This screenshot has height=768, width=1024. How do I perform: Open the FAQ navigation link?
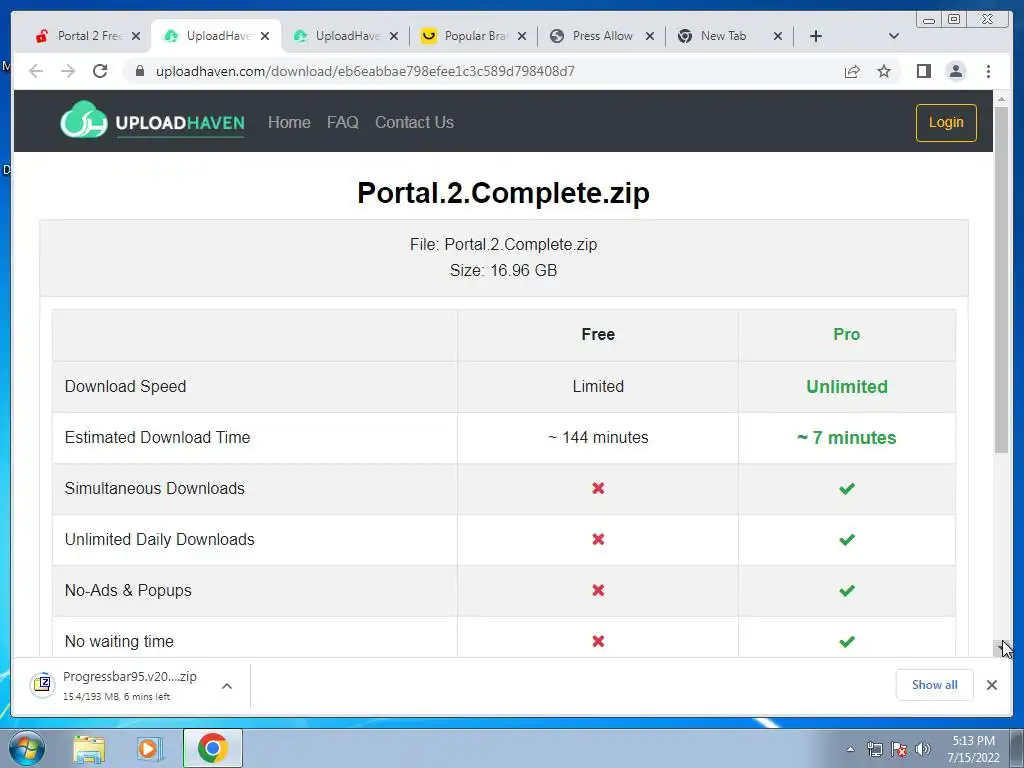[x=342, y=122]
